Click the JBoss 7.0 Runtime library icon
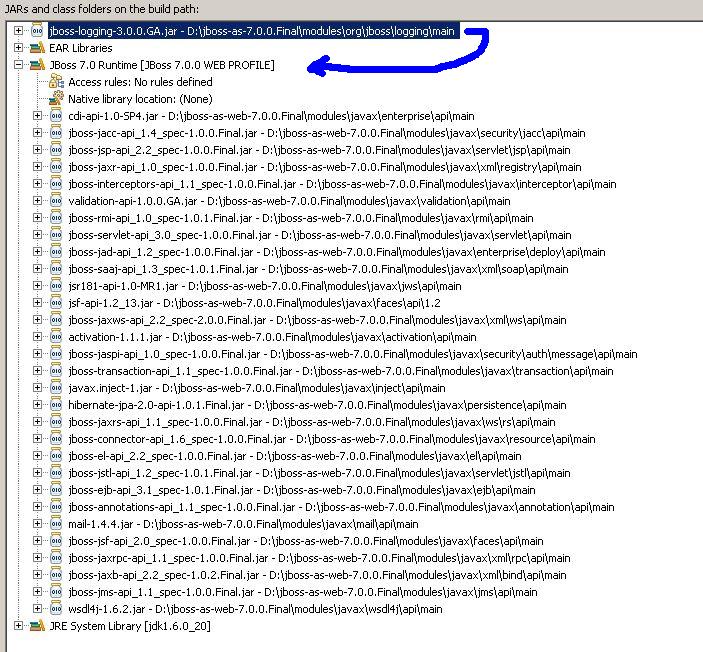703x652 pixels. (x=37, y=65)
